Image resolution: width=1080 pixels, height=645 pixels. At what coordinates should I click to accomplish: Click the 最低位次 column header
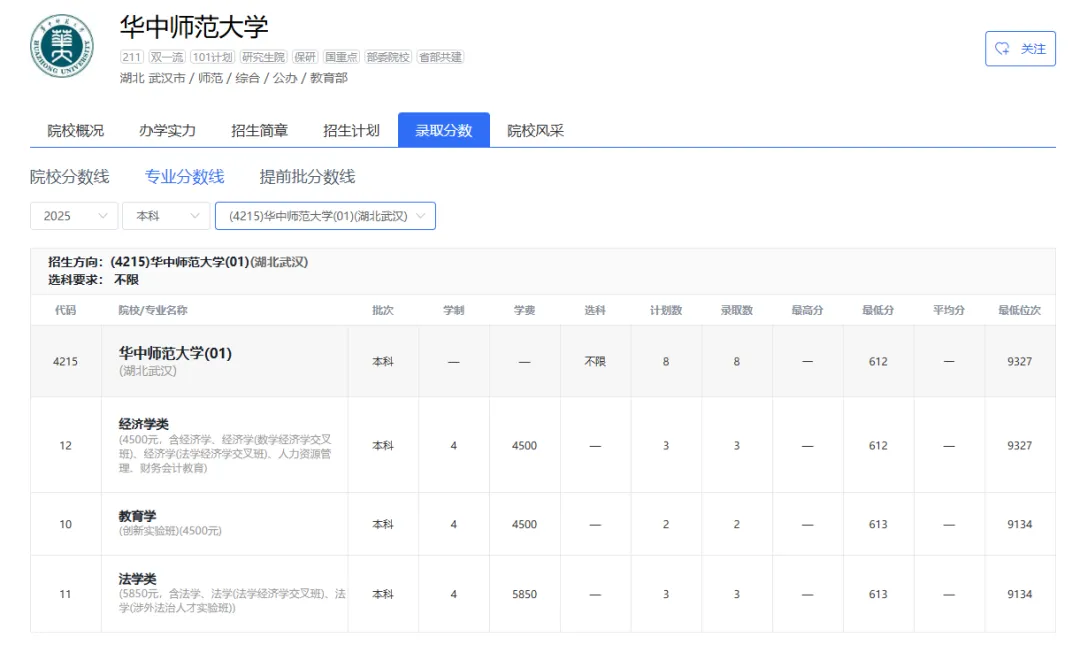(x=1019, y=310)
